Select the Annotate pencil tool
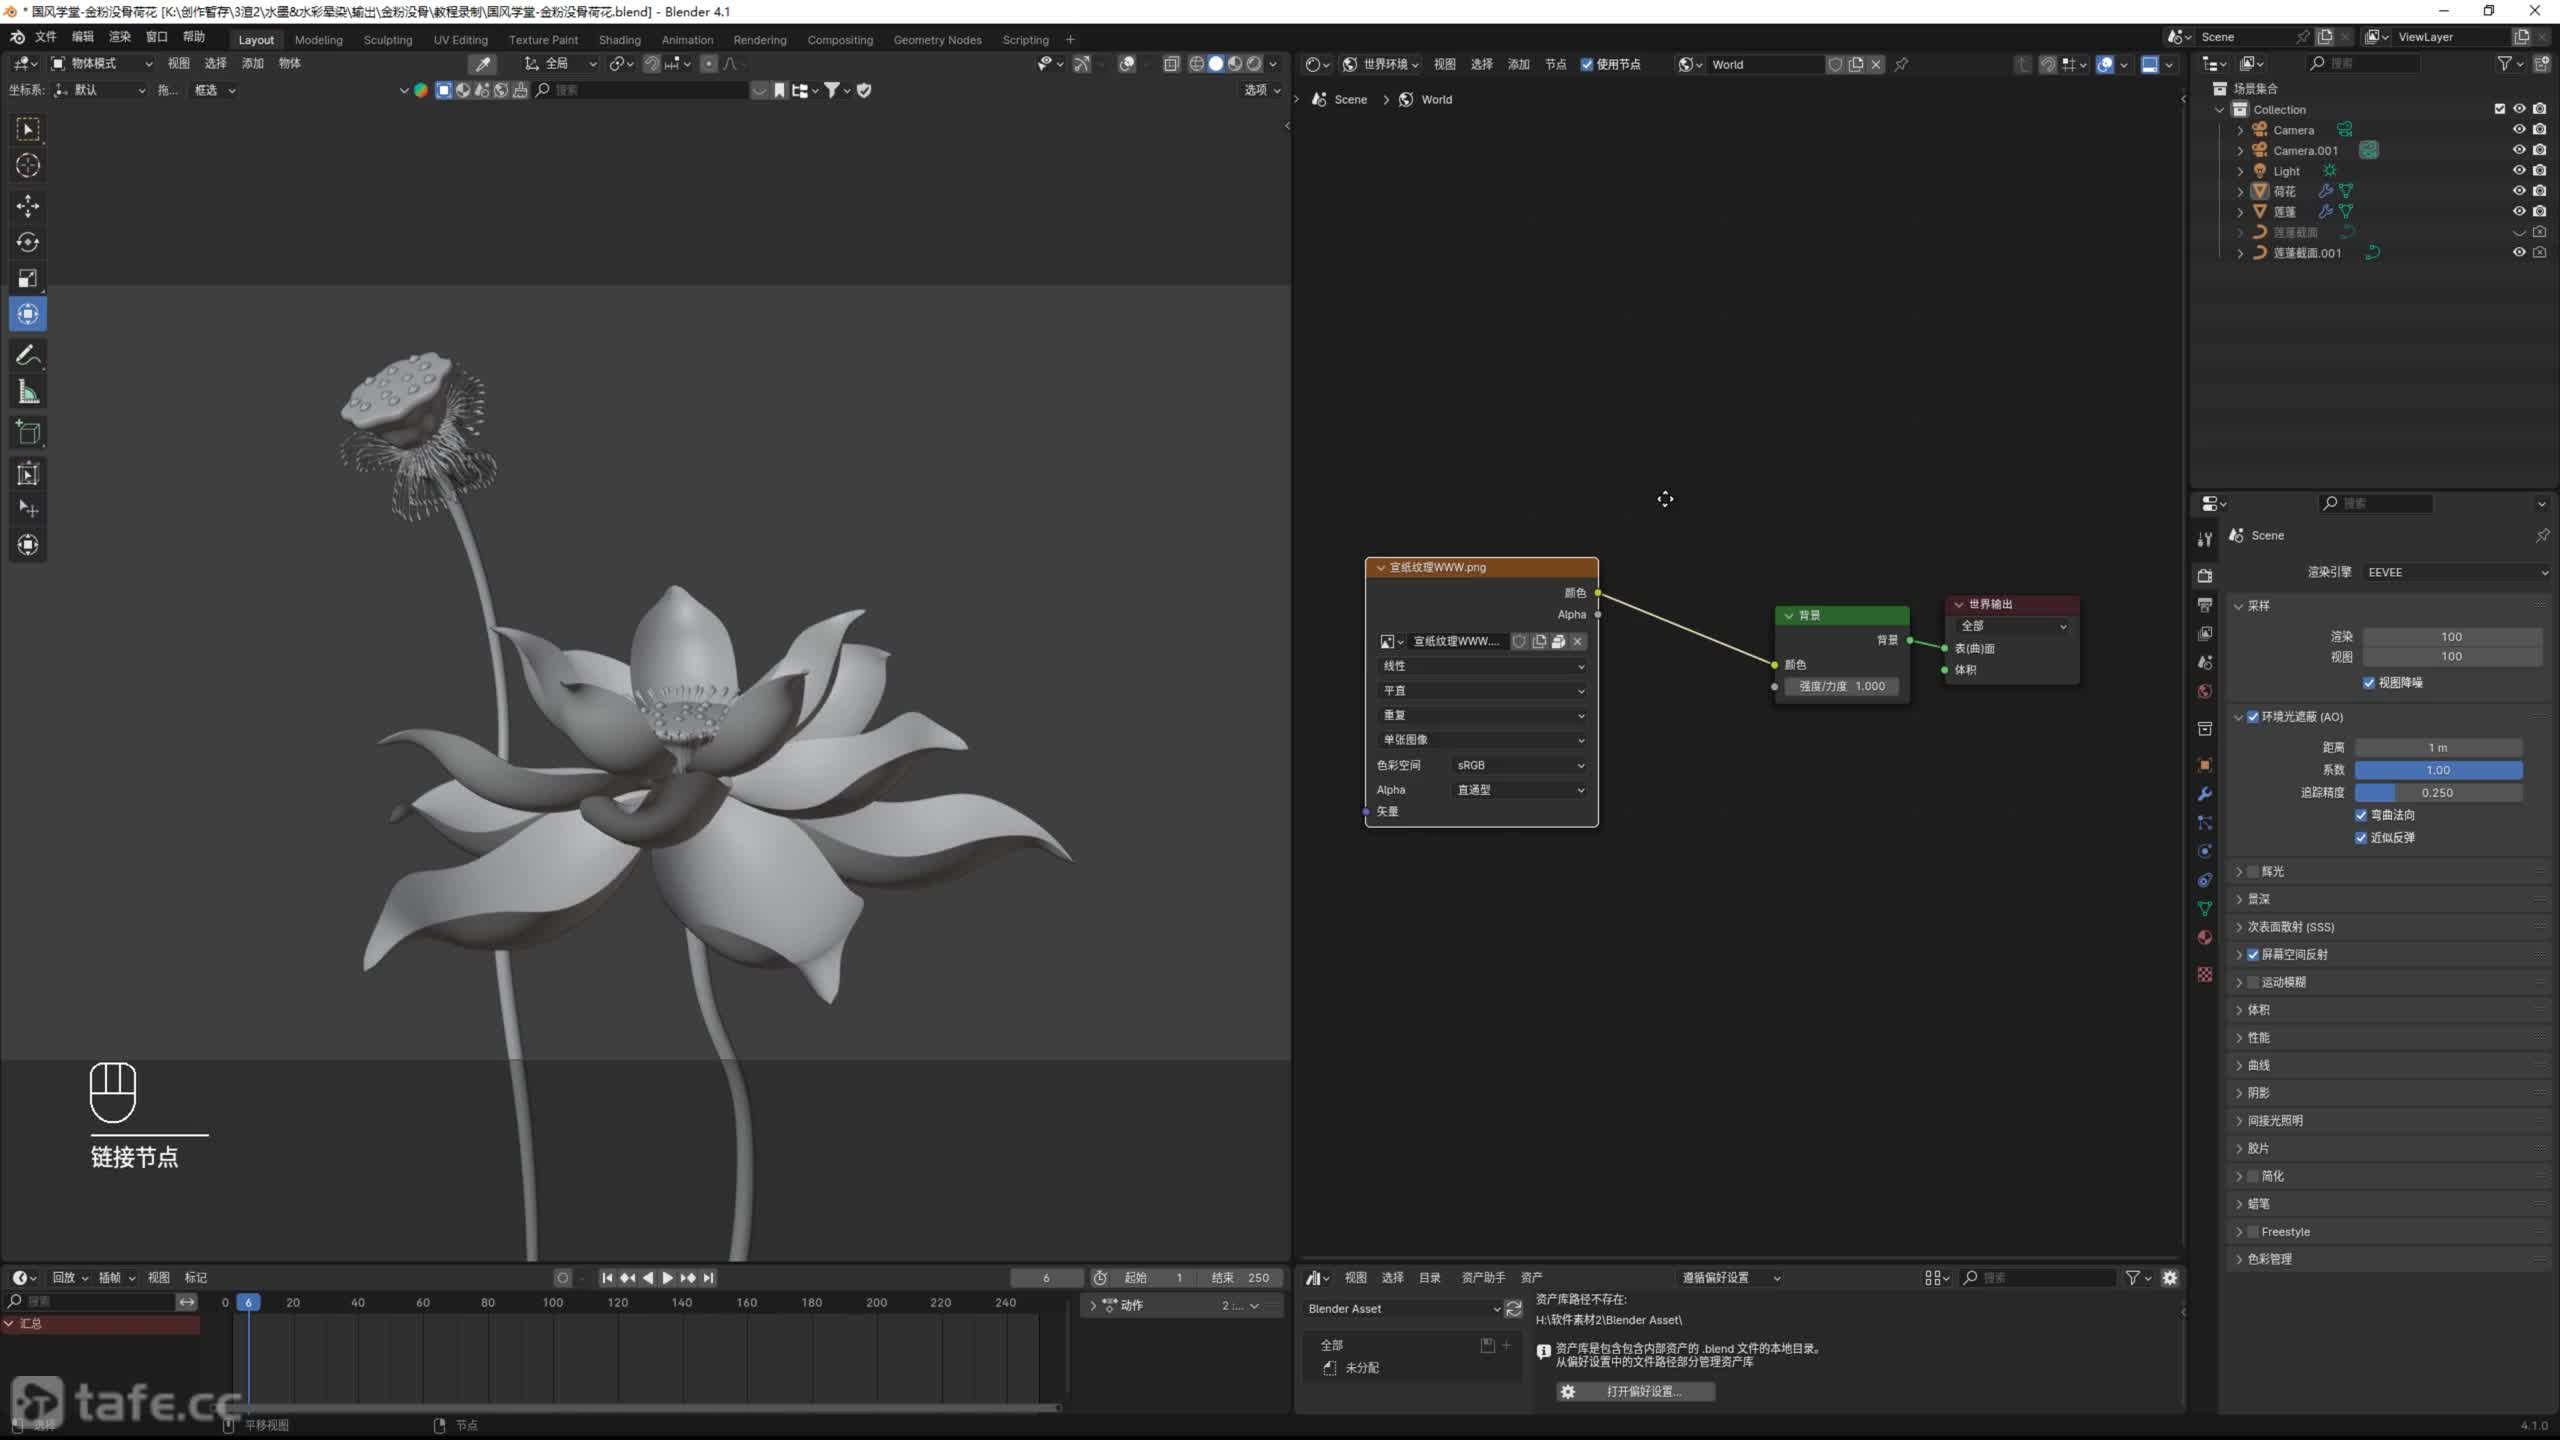 pos(28,355)
